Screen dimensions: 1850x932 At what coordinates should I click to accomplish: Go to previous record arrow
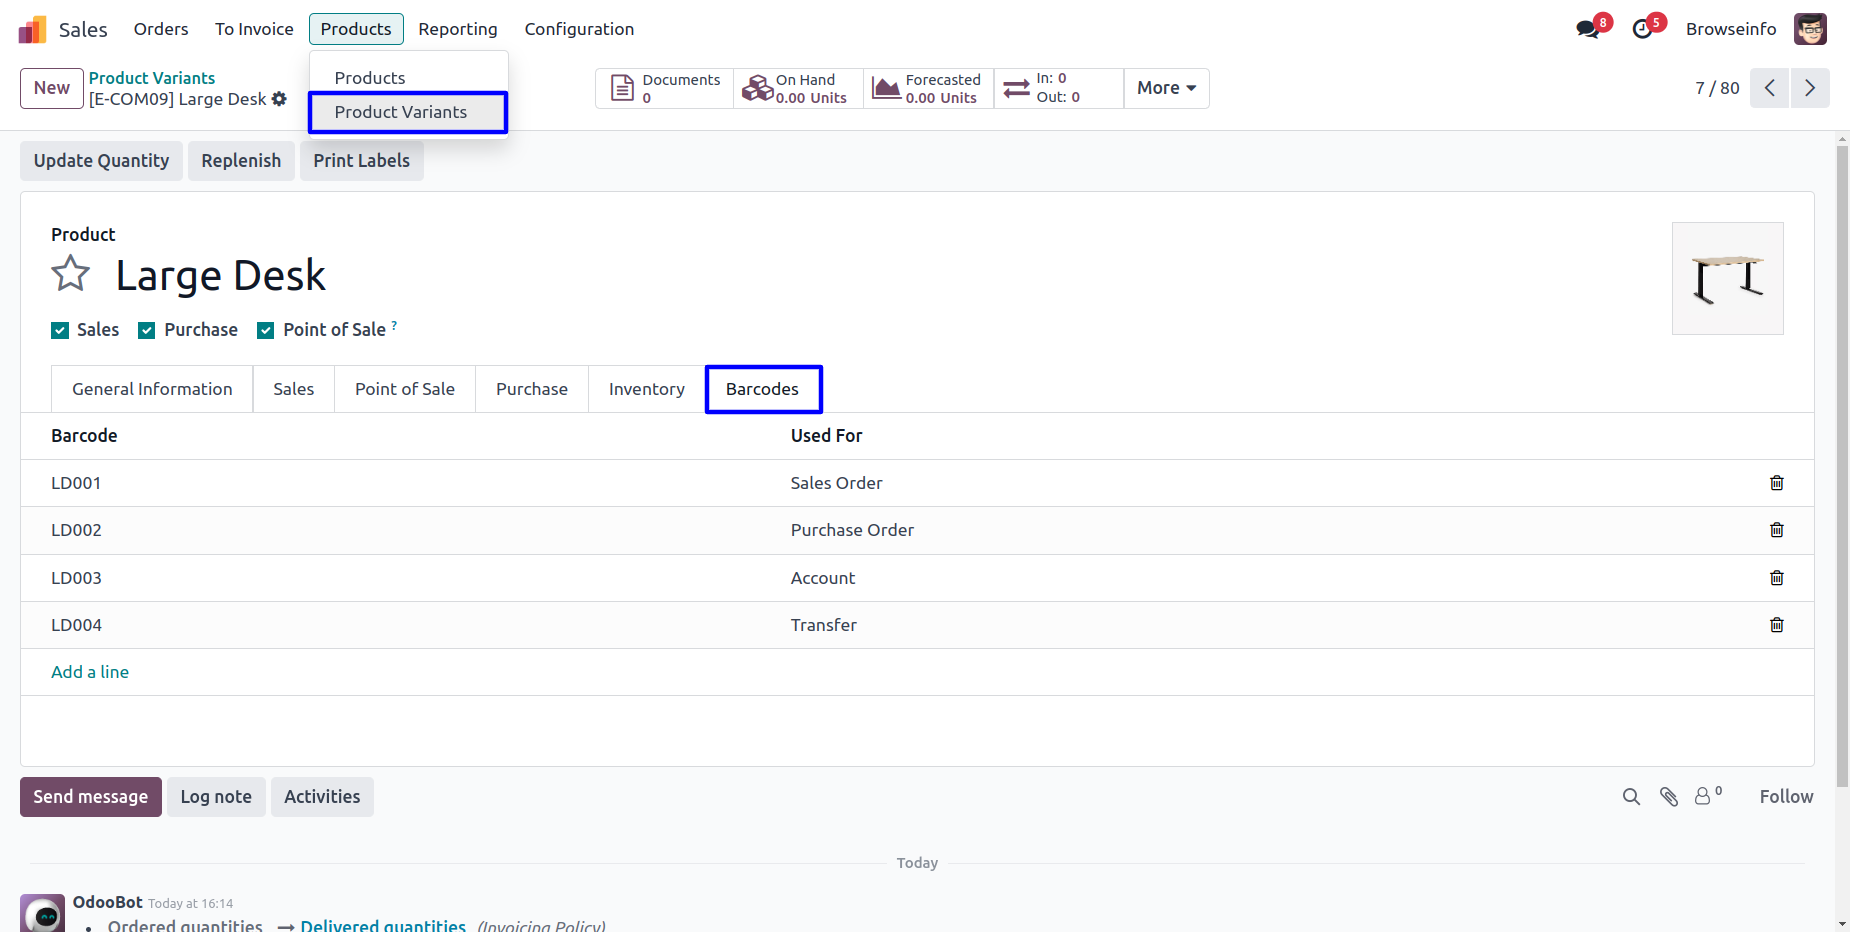1769,88
